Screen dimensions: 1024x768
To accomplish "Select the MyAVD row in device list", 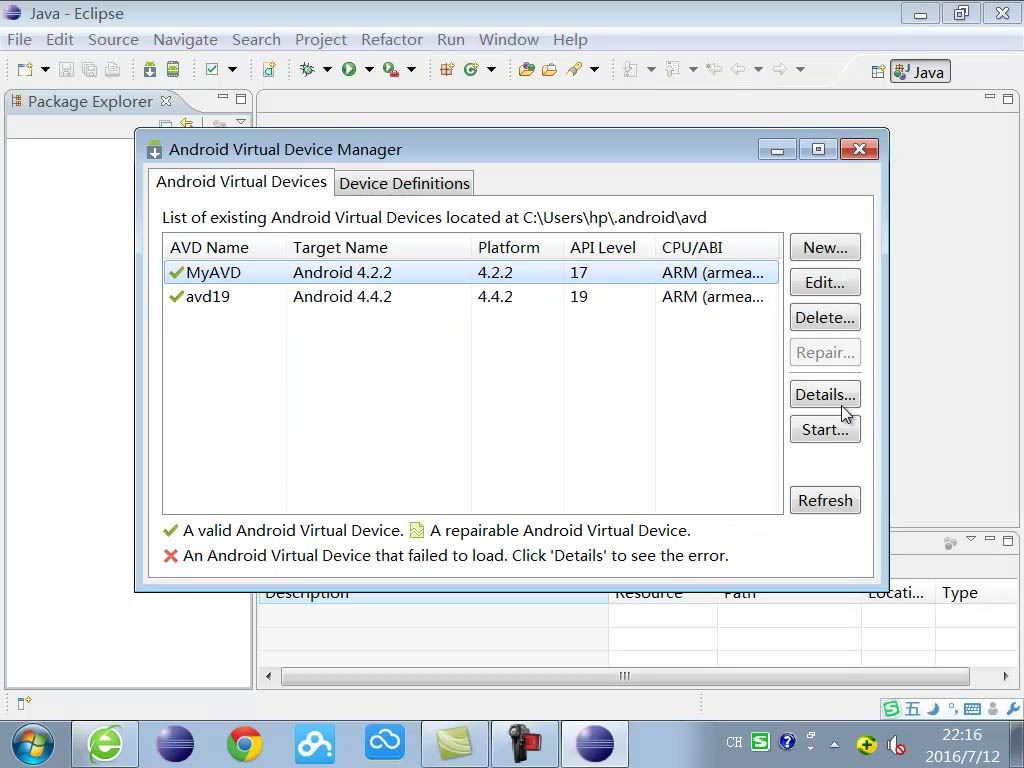I will click(x=471, y=272).
